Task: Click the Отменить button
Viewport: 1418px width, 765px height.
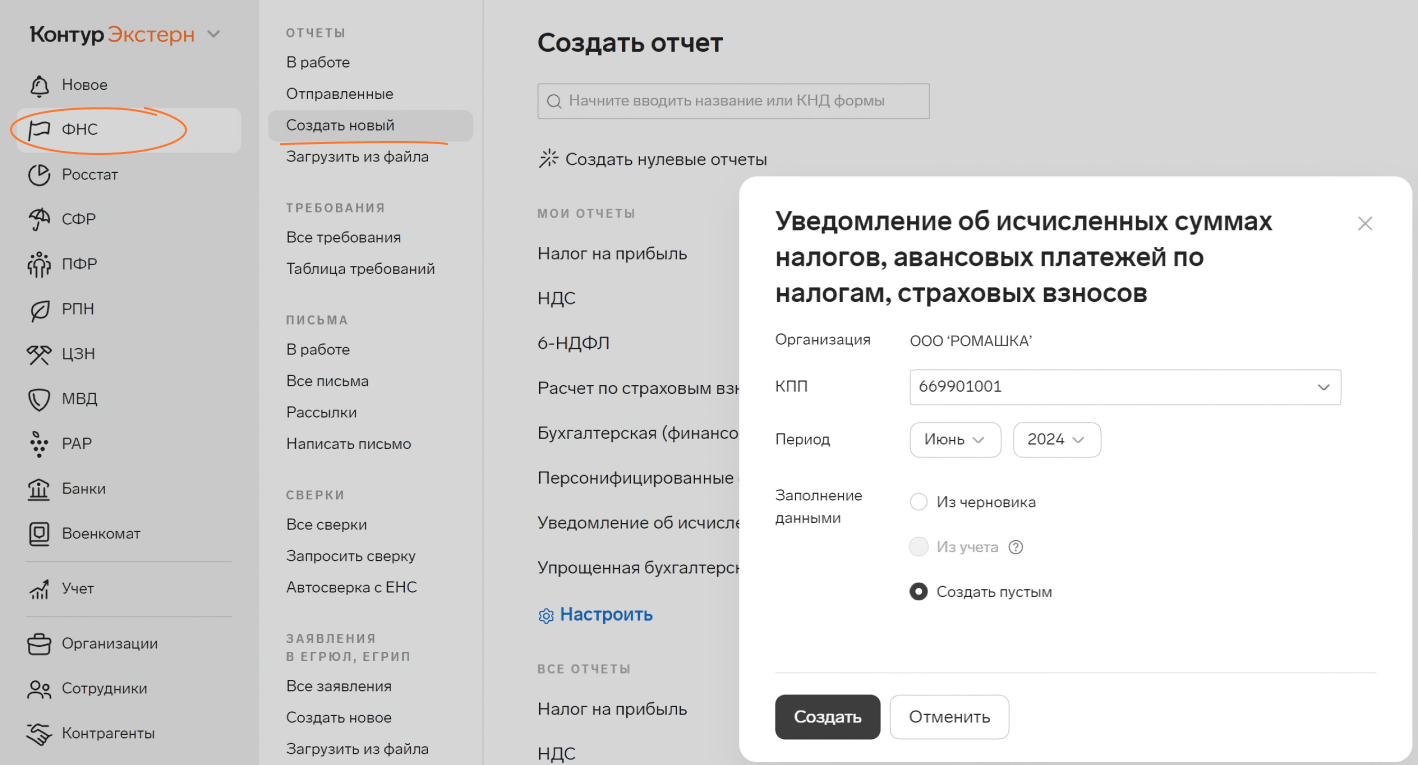Action: click(949, 717)
